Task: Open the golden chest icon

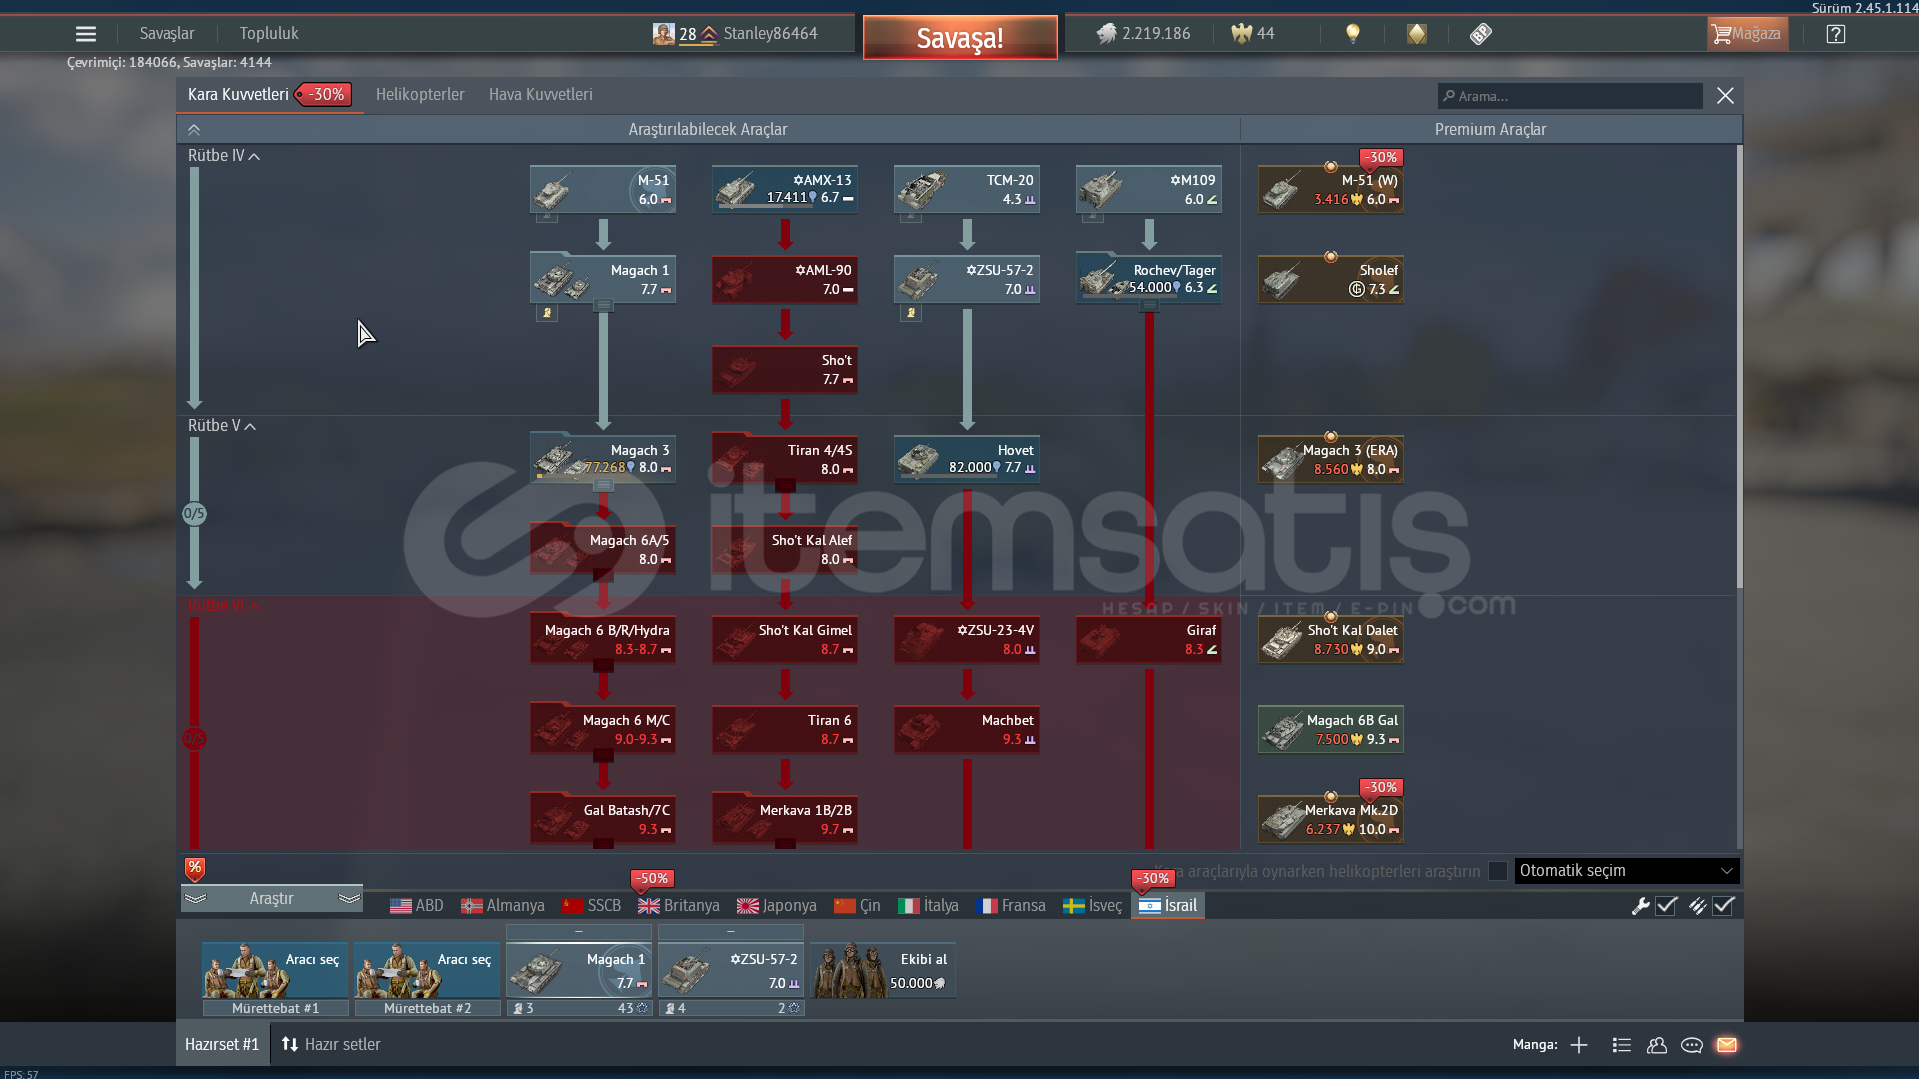Action: coord(1417,34)
